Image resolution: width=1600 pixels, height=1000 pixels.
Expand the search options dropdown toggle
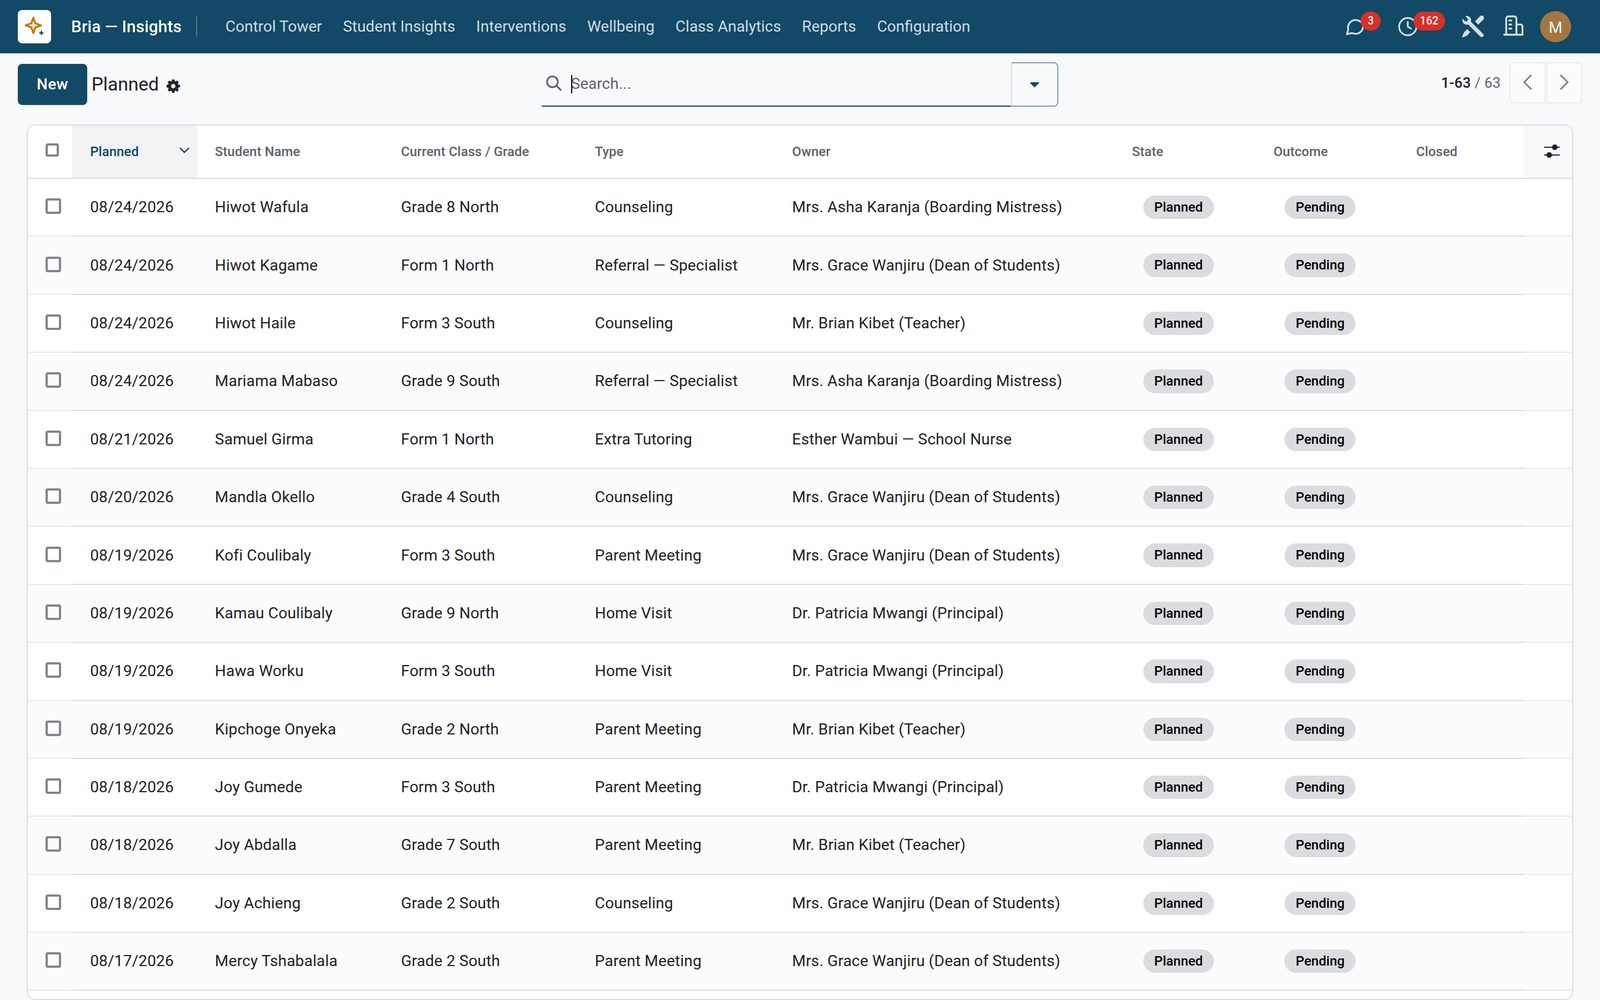1034,84
